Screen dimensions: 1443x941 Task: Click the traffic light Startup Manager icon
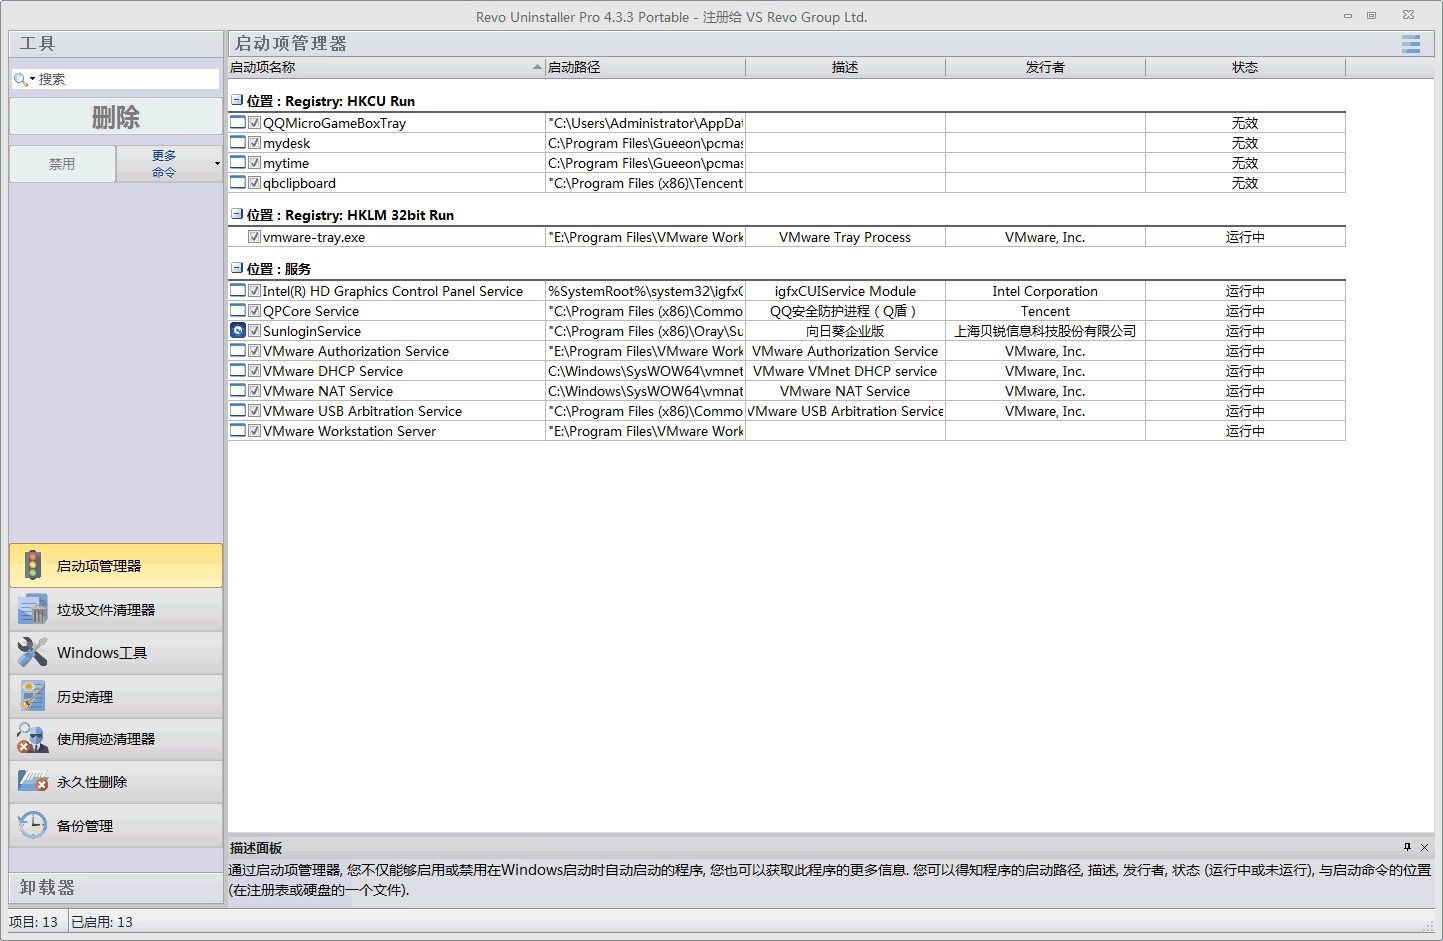[x=33, y=565]
